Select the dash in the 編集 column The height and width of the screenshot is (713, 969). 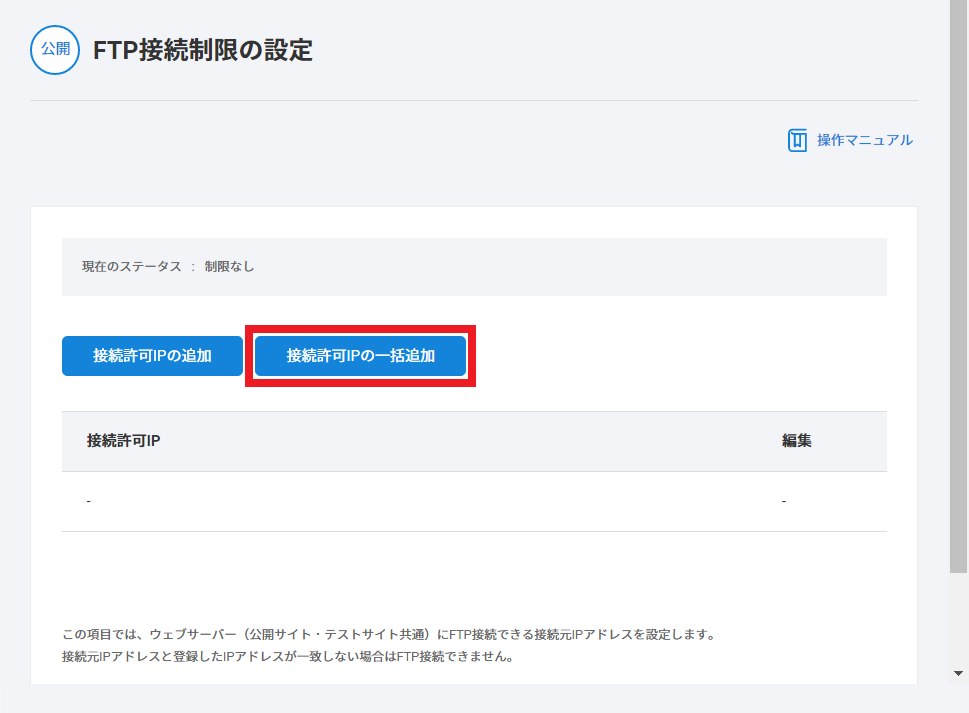coord(784,501)
